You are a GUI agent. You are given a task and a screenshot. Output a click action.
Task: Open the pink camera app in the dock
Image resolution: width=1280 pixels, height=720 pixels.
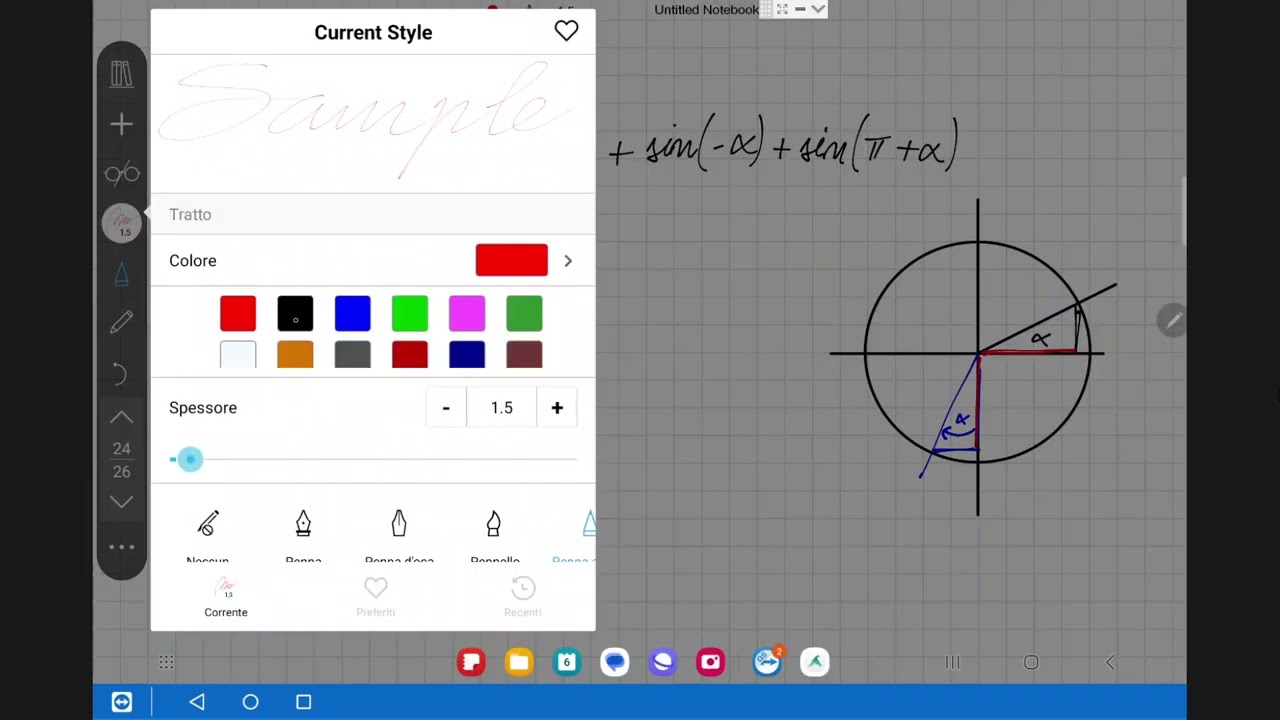(x=710, y=661)
